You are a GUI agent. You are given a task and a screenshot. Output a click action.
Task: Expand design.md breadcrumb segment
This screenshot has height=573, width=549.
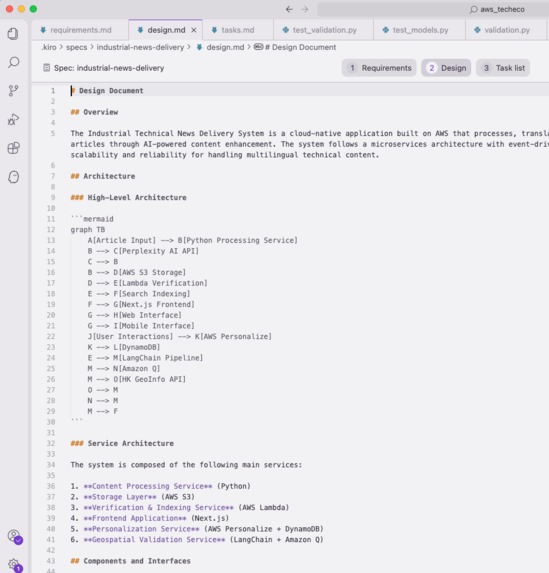(220, 47)
